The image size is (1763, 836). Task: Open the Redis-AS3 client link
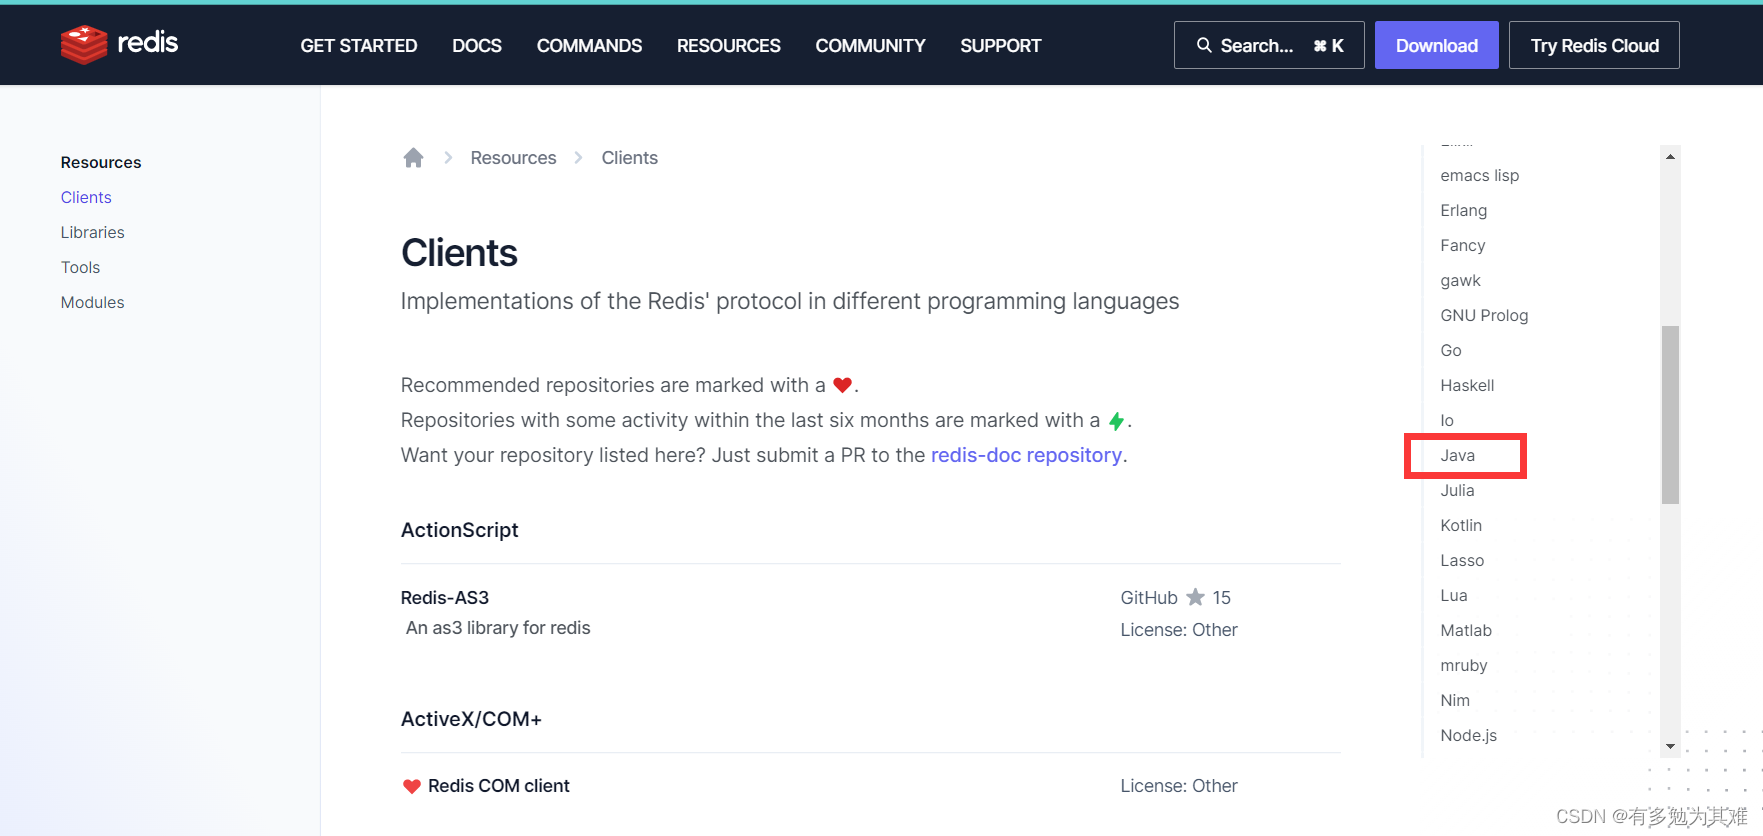tap(445, 598)
